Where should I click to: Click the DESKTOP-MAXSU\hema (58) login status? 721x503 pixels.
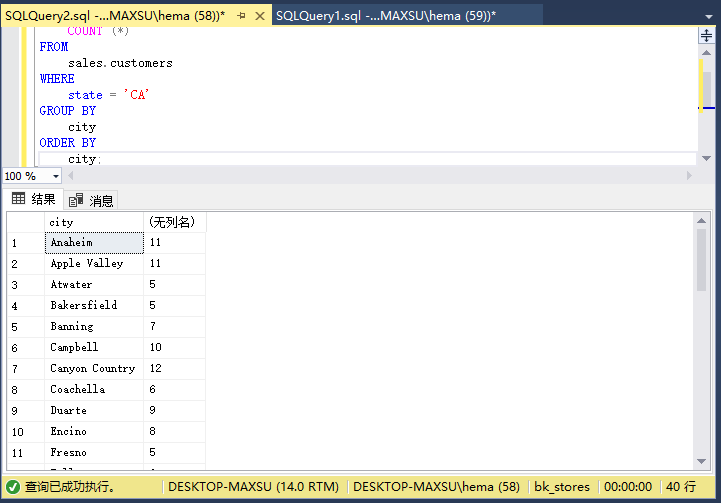pyautogui.click(x=436, y=486)
